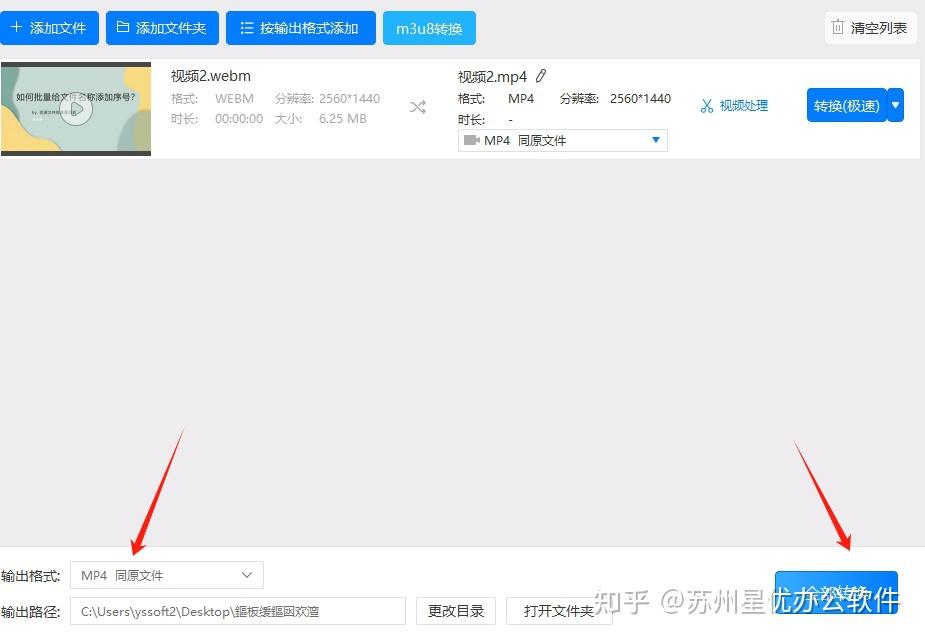The image size is (925, 640).
Task: Click the shuffle arrows icon on the file row
Action: (418, 107)
